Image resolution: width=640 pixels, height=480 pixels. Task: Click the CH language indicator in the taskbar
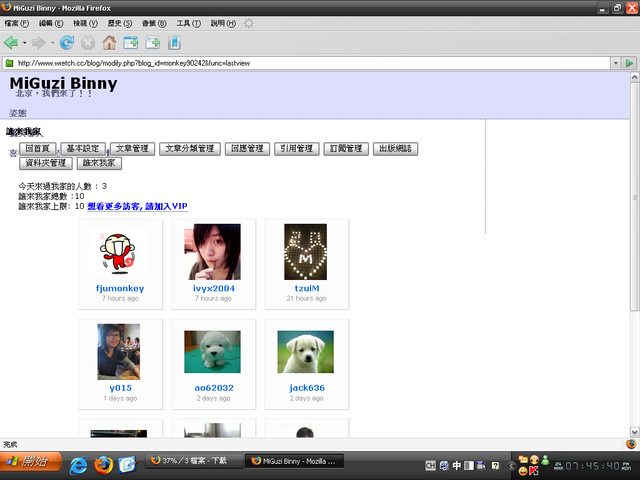click(430, 465)
